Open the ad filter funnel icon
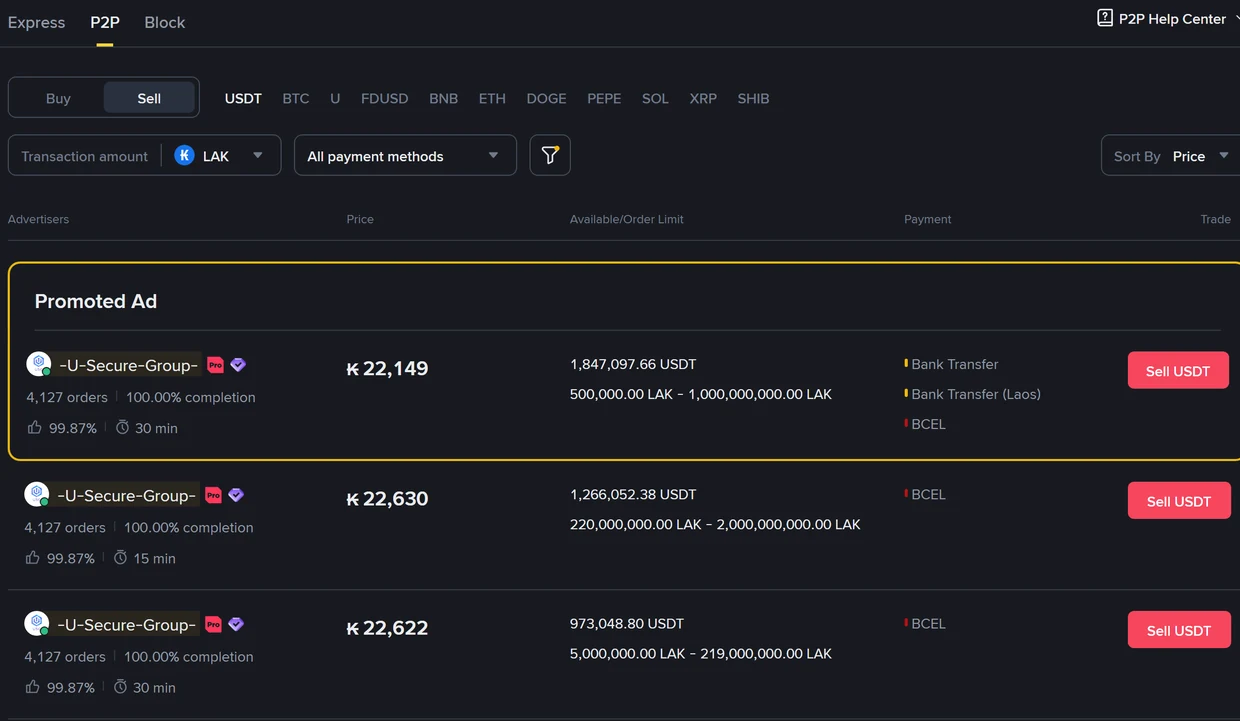 click(x=550, y=155)
